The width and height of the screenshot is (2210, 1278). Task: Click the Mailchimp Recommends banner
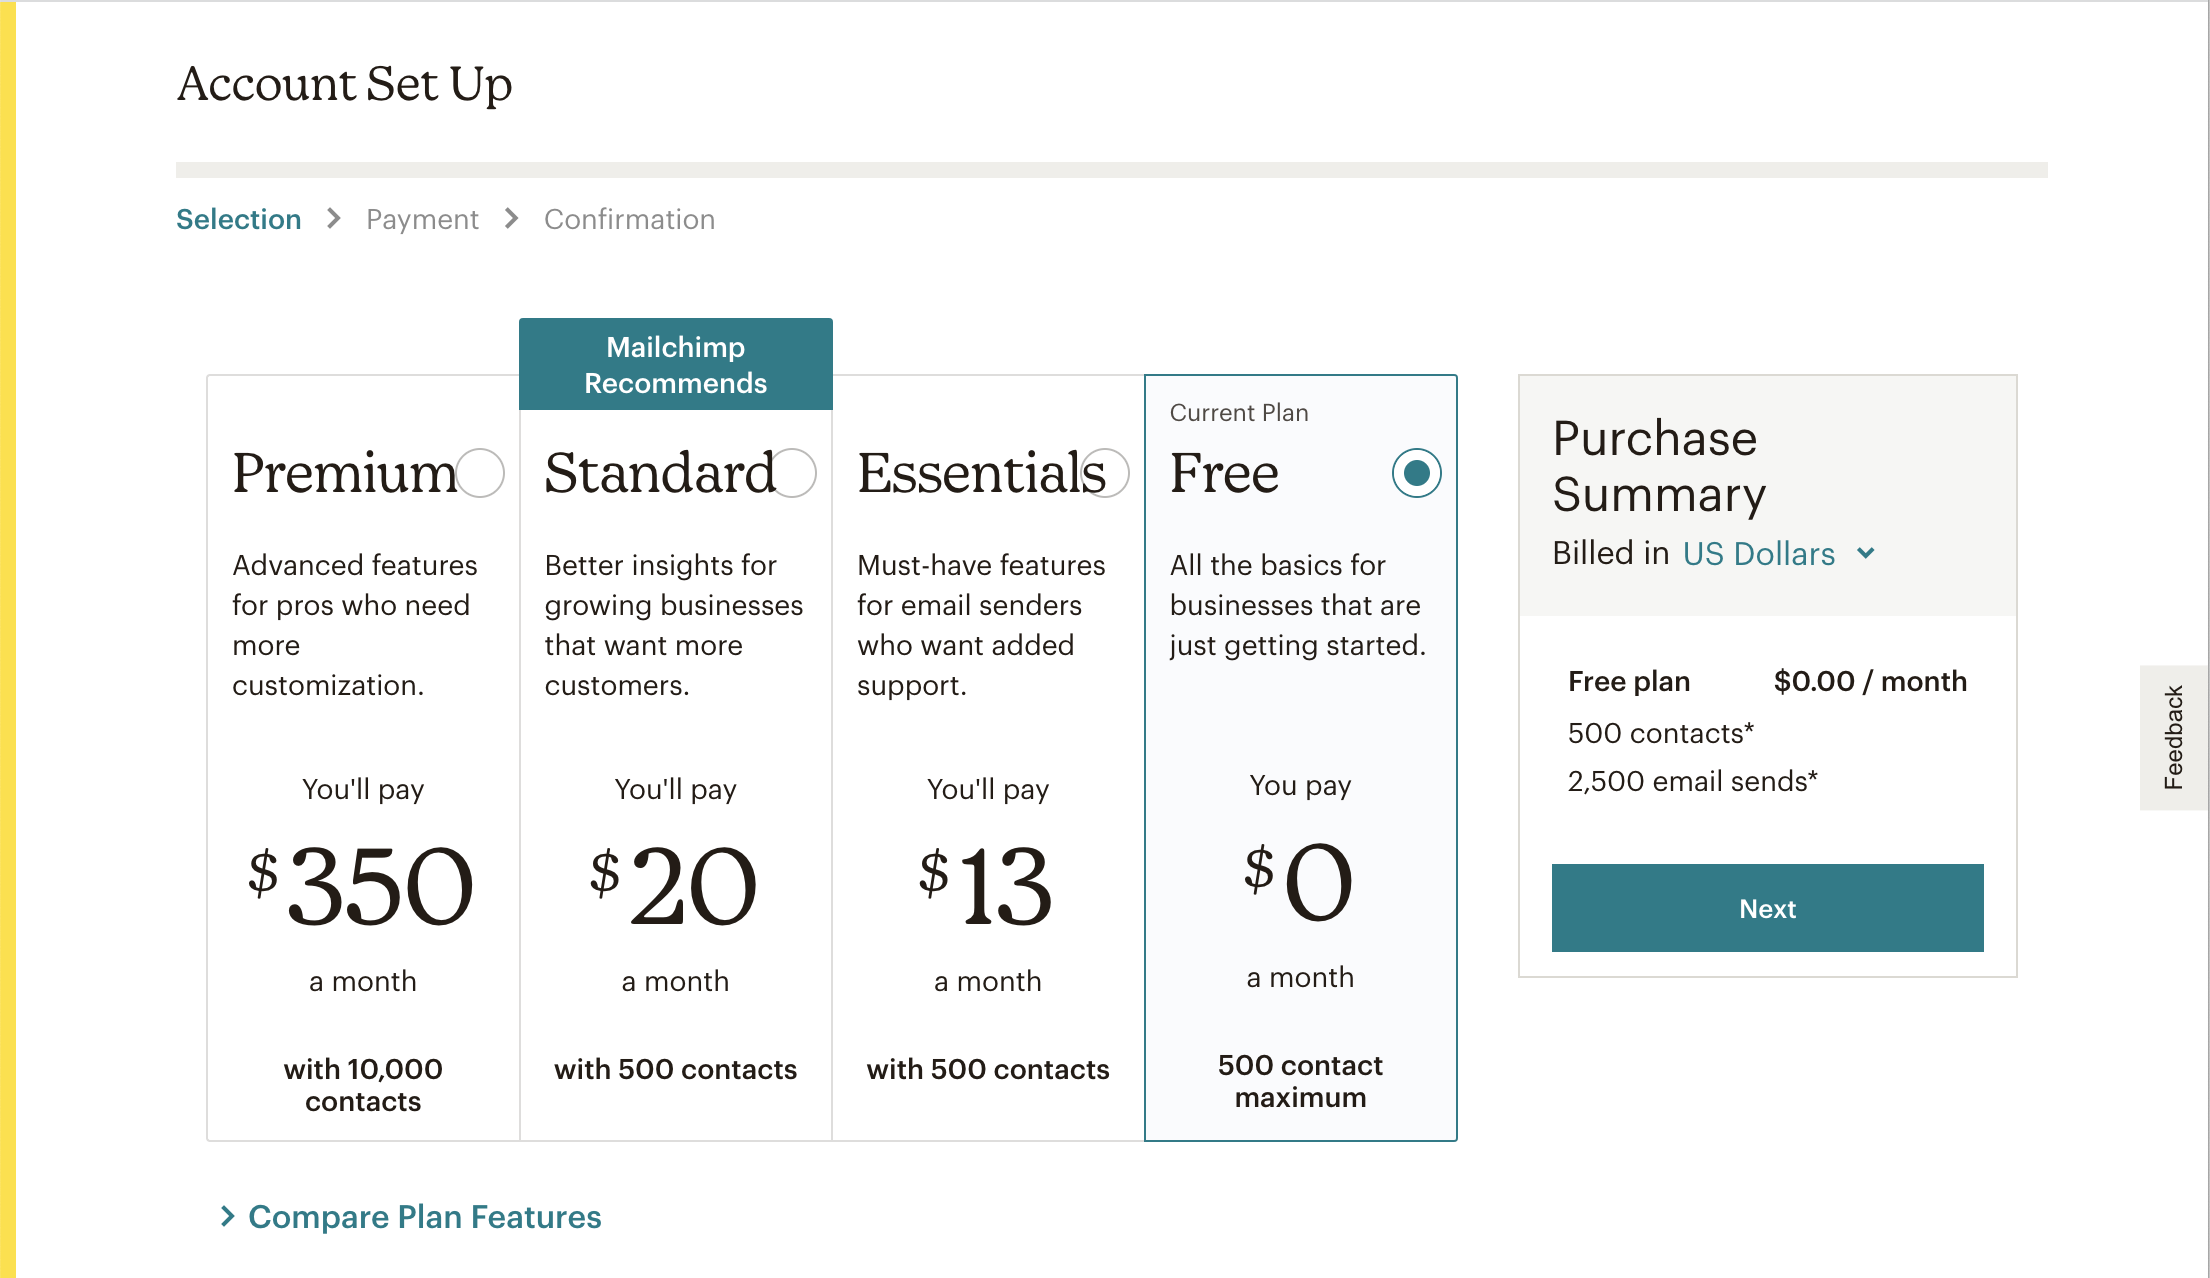pyautogui.click(x=676, y=364)
